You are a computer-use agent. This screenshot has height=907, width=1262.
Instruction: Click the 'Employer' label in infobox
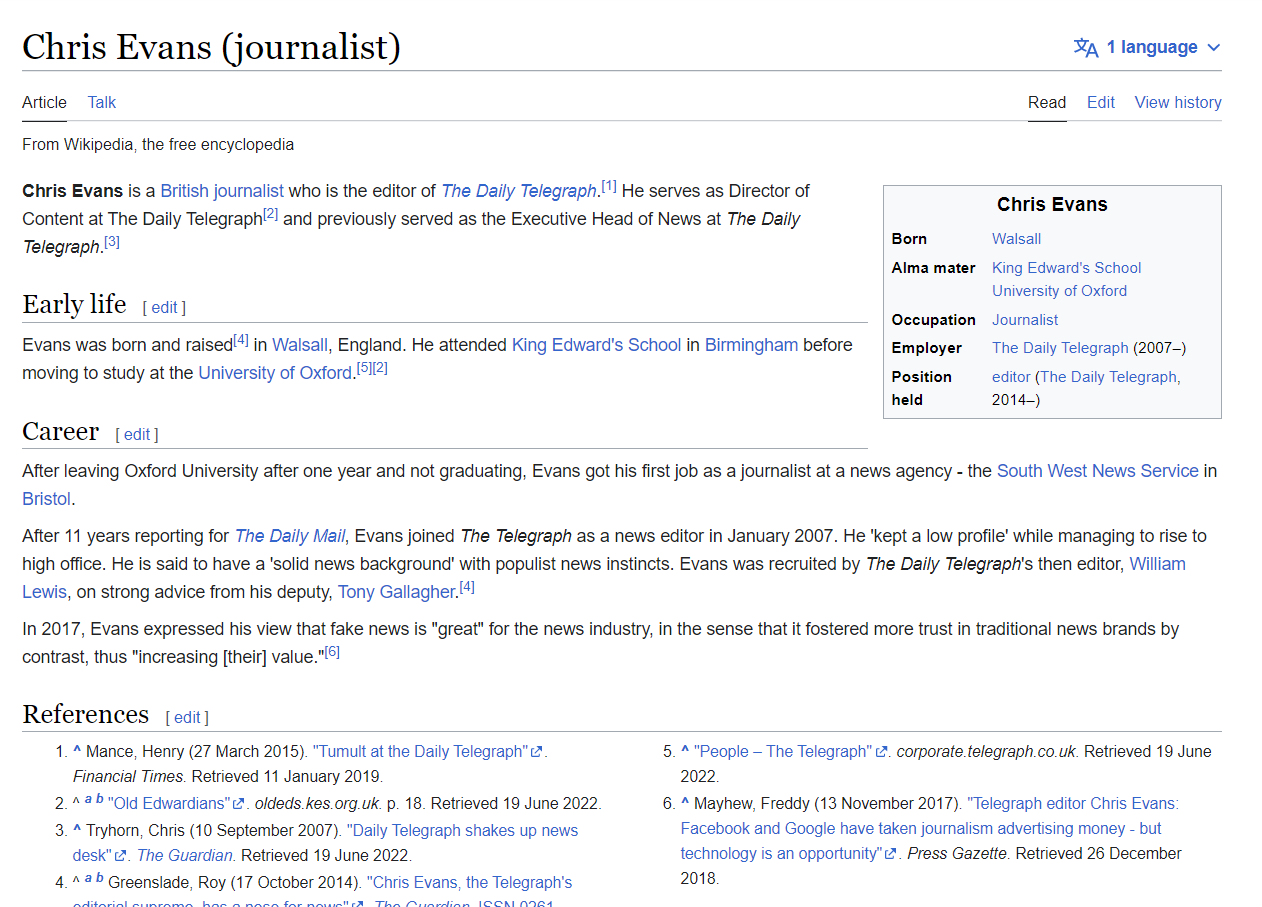click(x=927, y=348)
